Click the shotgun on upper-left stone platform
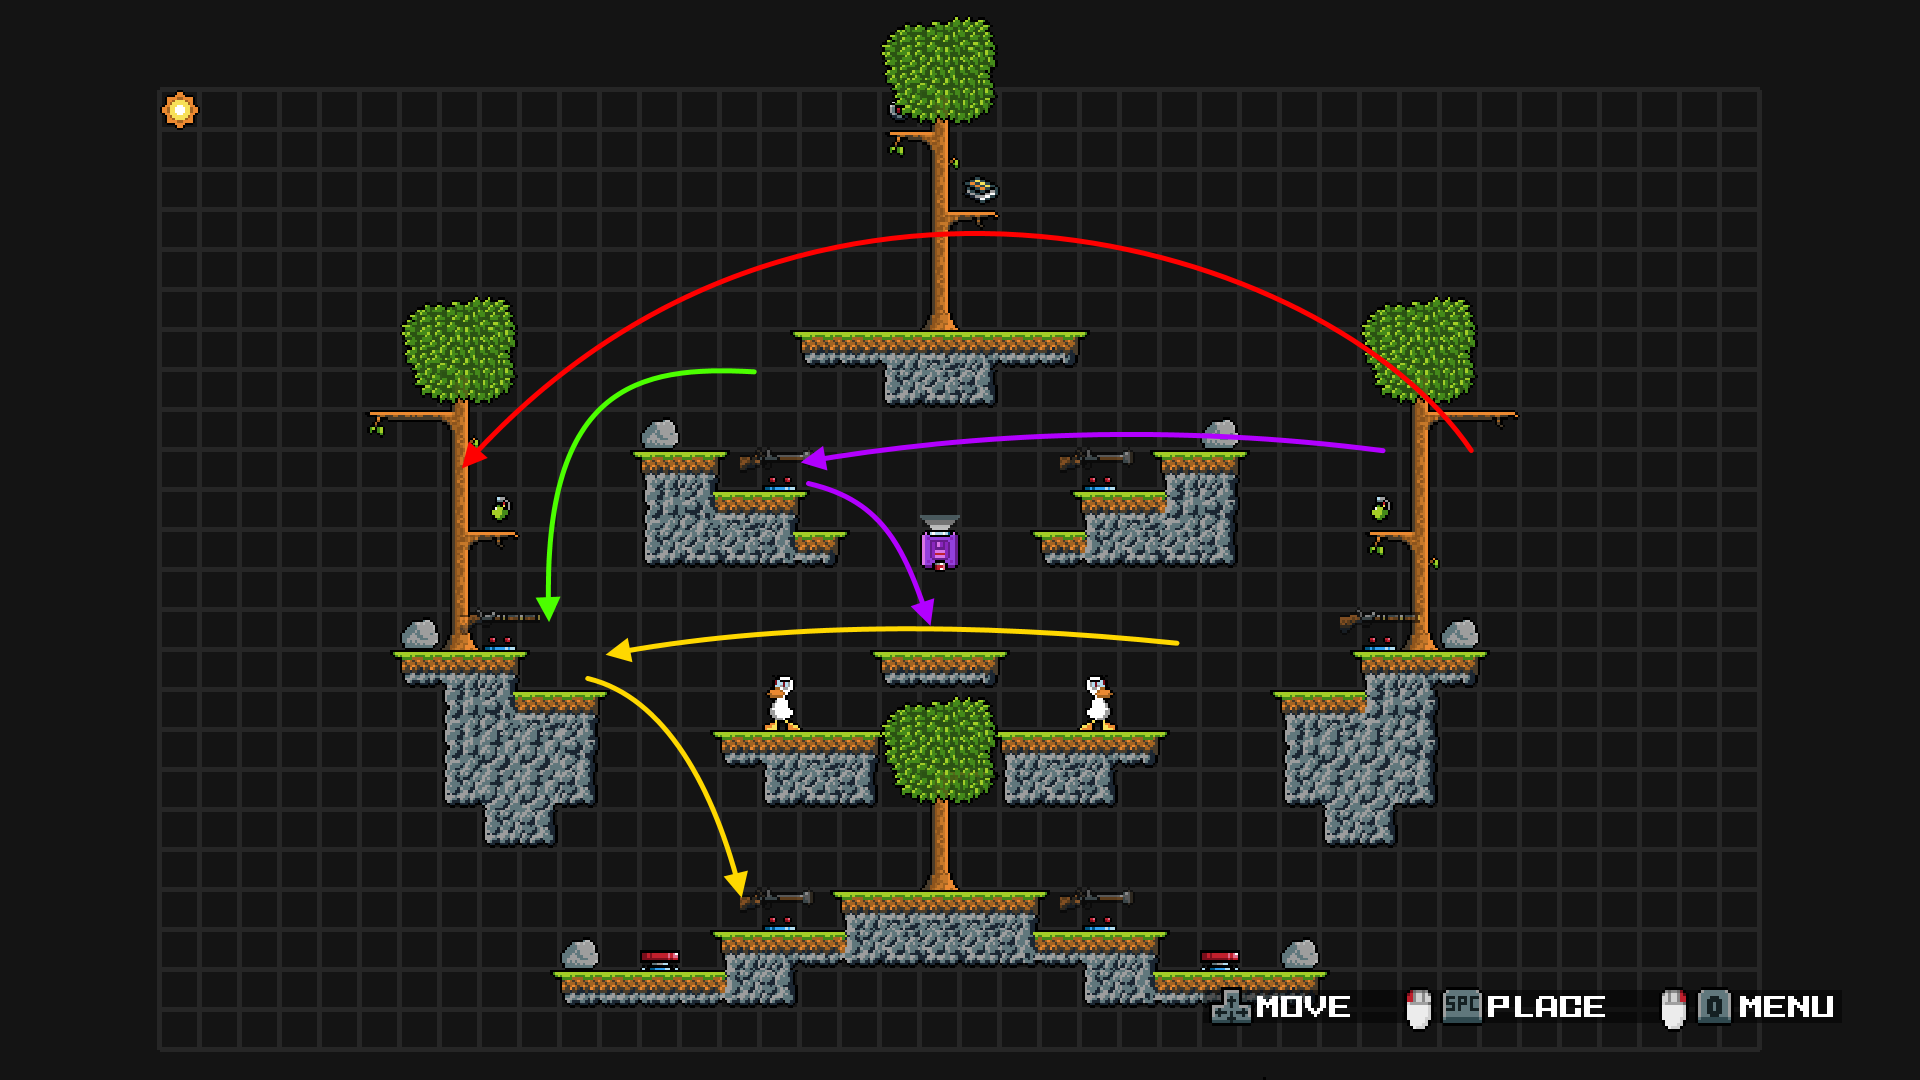This screenshot has height=1080, width=1920. 773,459
